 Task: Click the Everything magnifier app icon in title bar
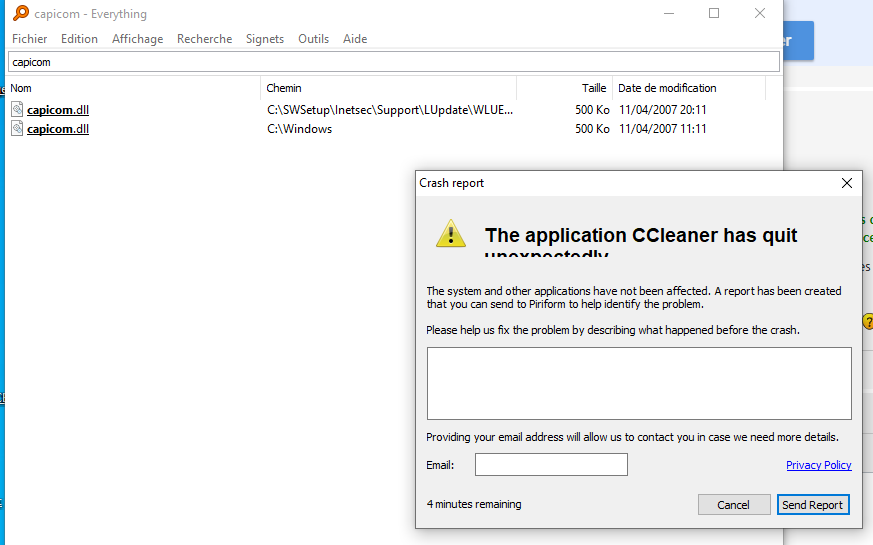tap(21, 13)
